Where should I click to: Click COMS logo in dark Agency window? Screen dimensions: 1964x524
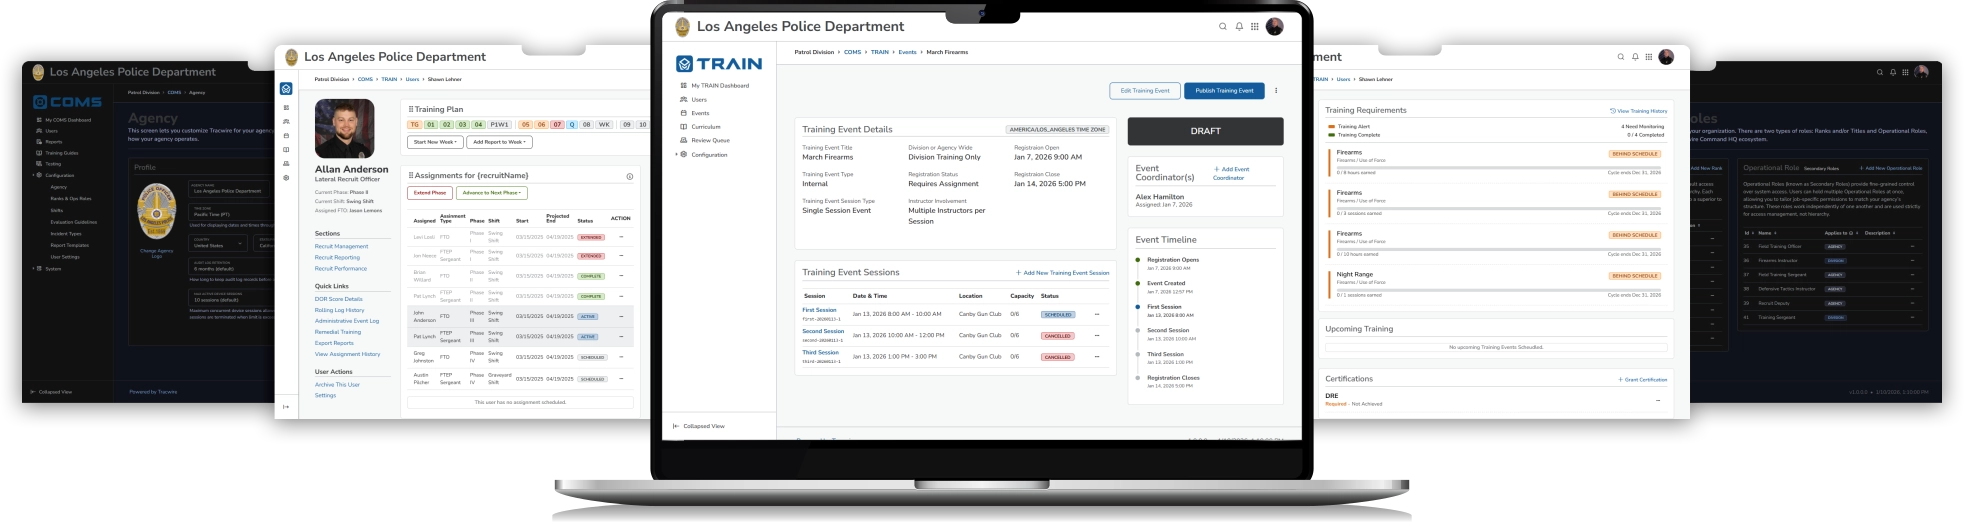pos(67,102)
